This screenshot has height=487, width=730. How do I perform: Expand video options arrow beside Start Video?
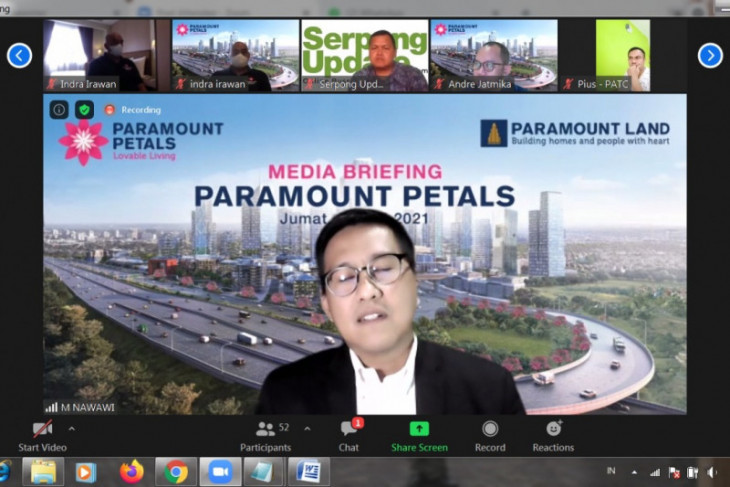(72, 428)
